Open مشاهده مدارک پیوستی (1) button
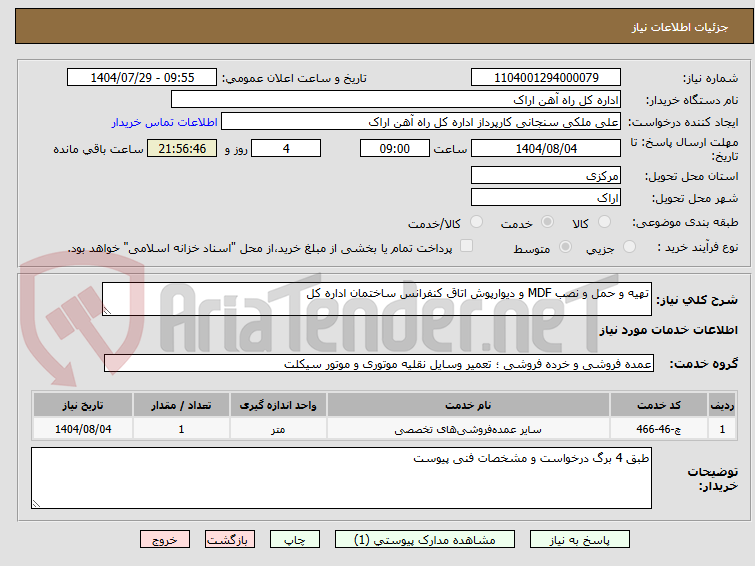Image resolution: width=755 pixels, height=566 pixels. [425, 540]
